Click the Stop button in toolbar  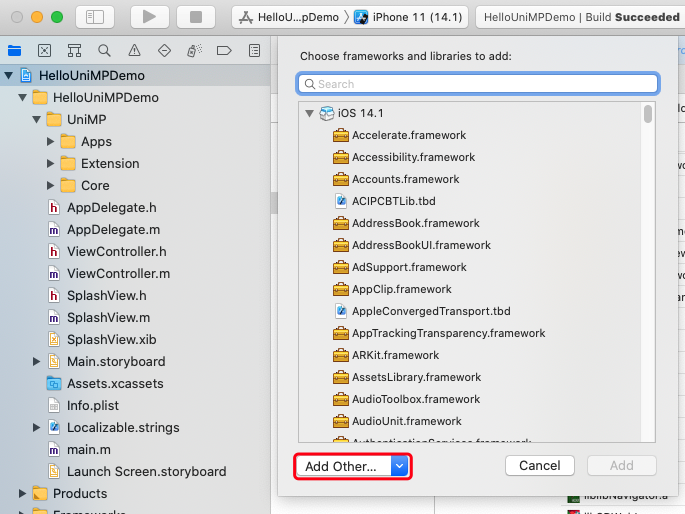point(196,17)
